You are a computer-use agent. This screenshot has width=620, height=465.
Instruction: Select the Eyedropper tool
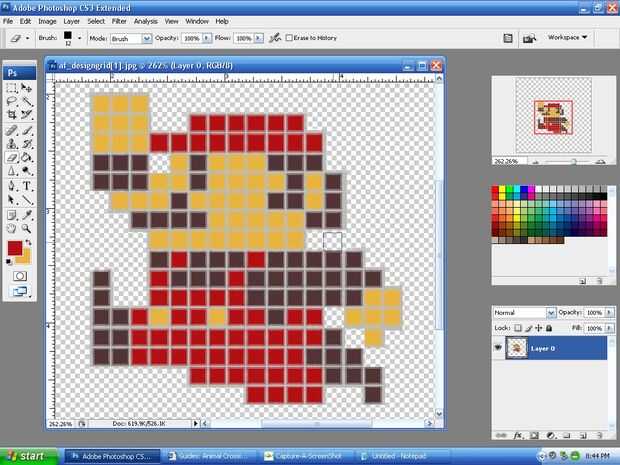[26, 215]
